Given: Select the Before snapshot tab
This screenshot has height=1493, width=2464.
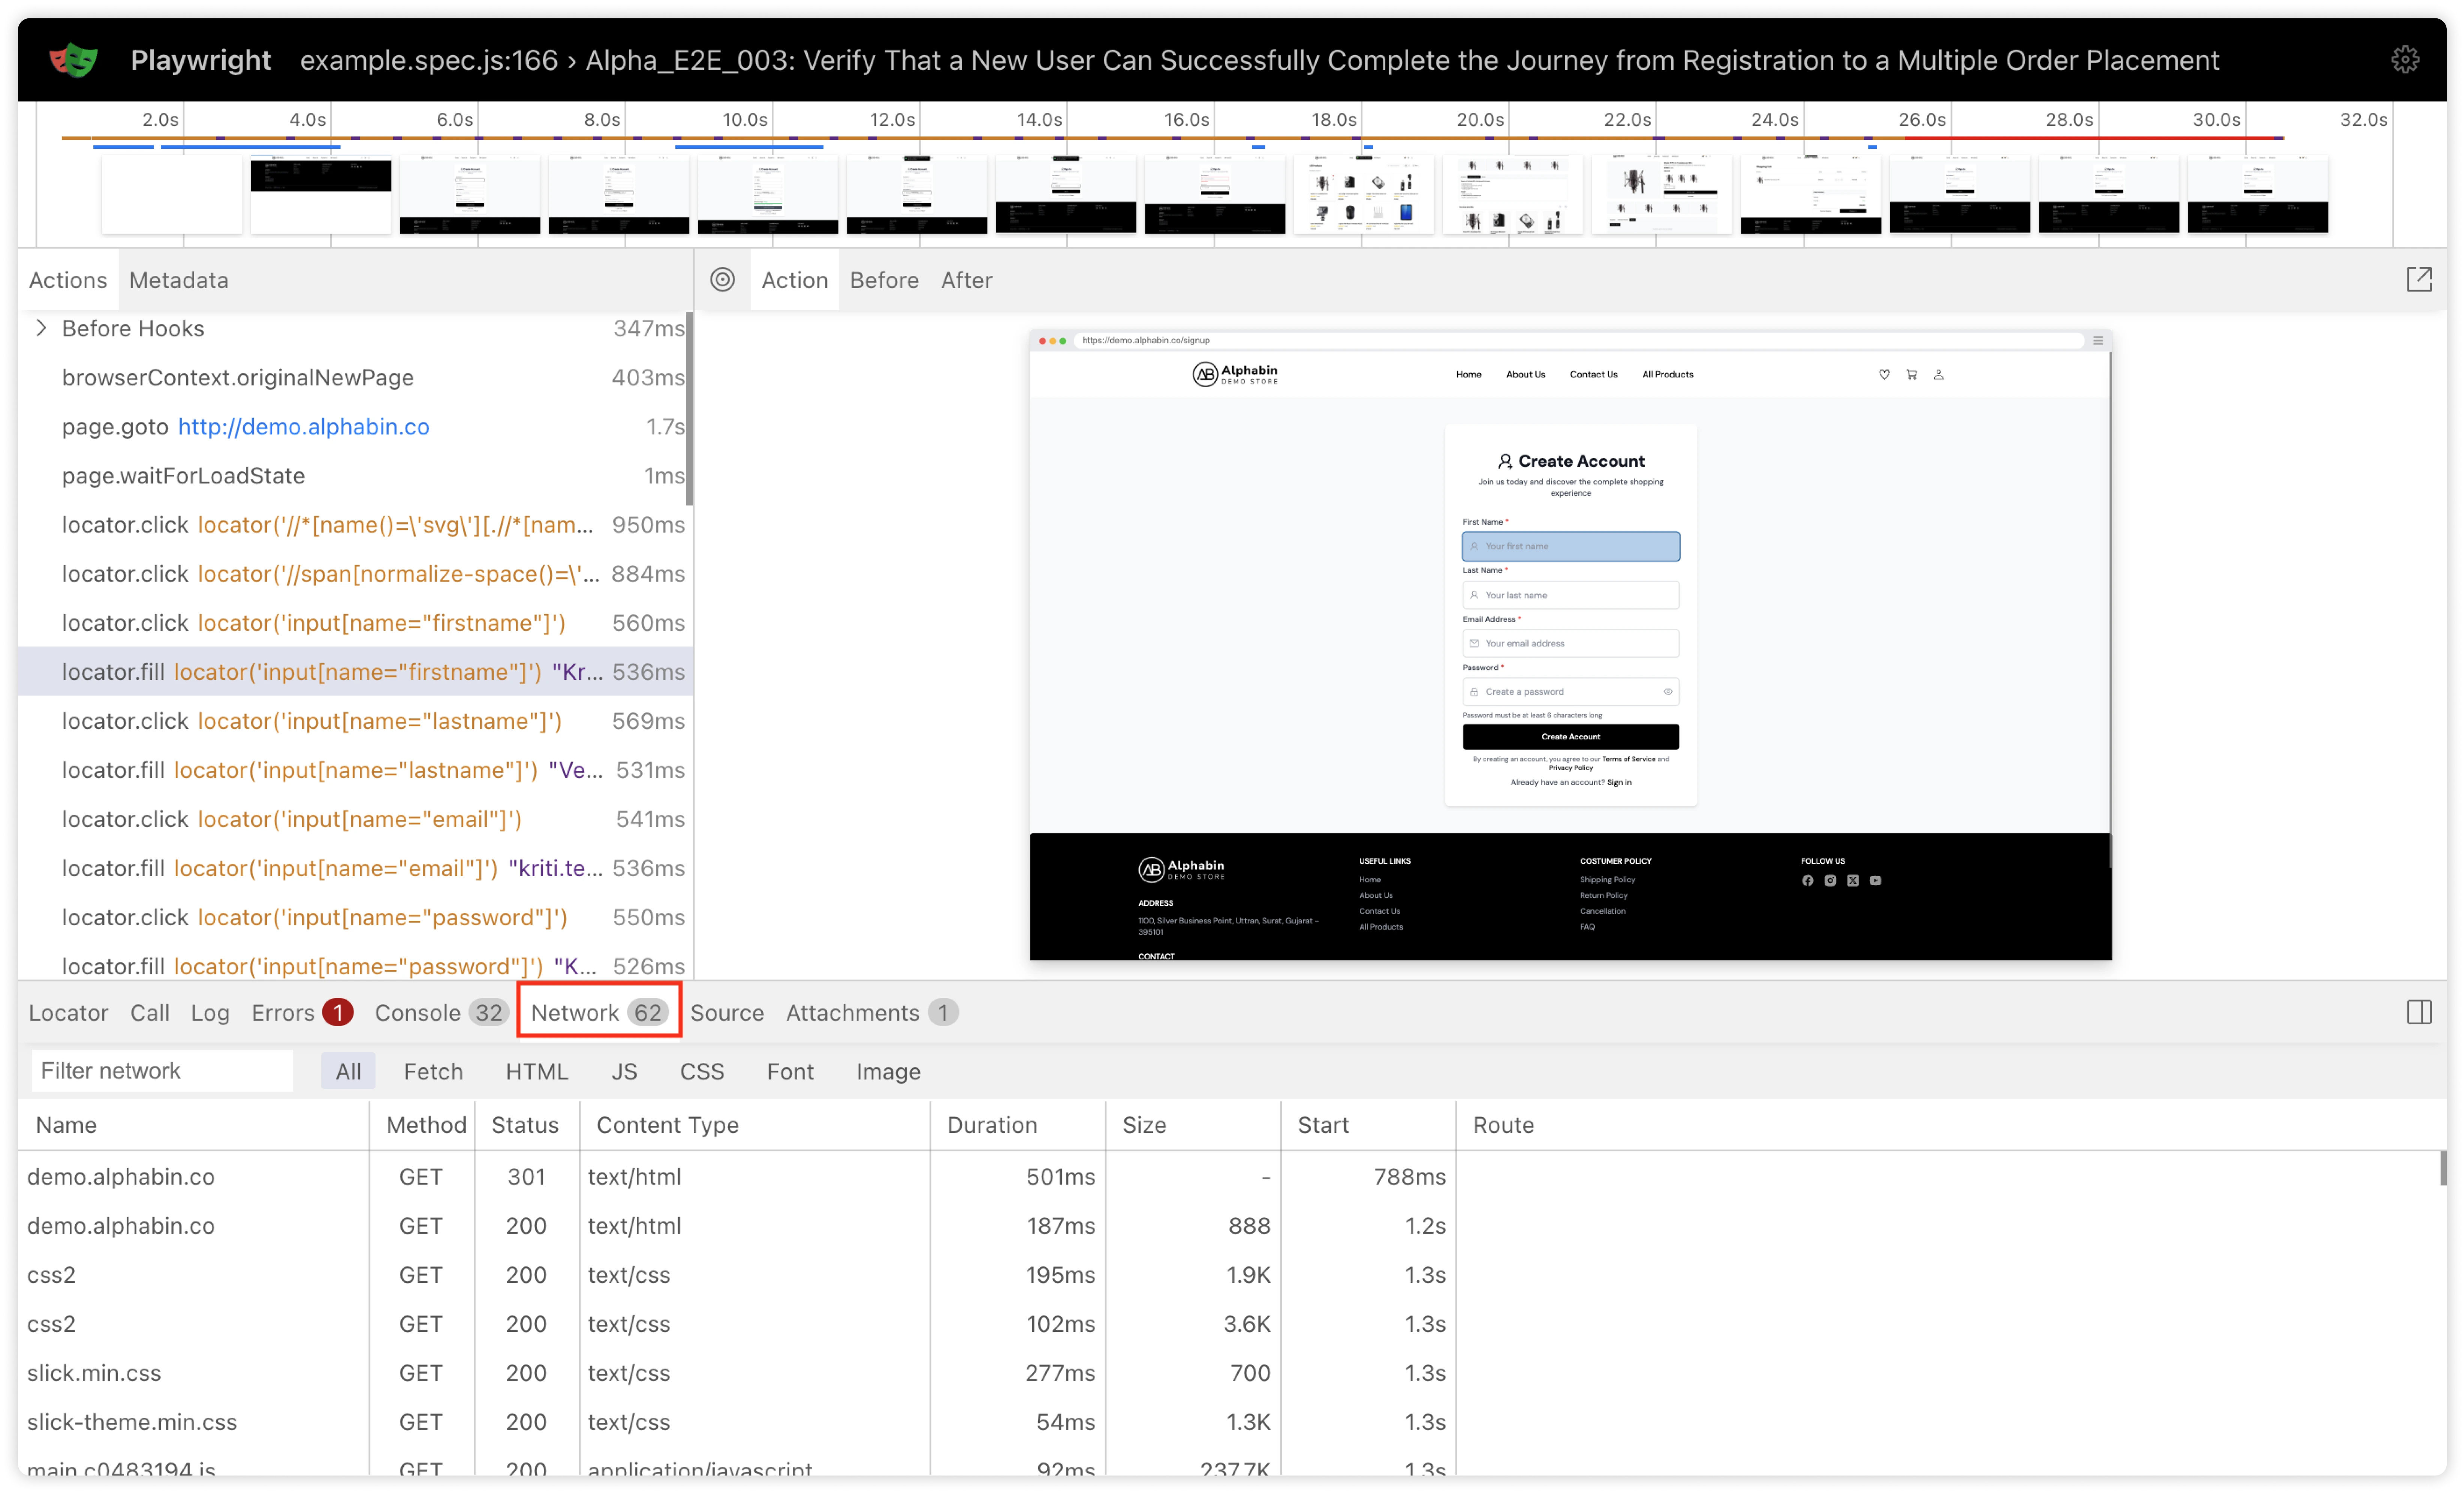Looking at the screenshot, I should (884, 280).
